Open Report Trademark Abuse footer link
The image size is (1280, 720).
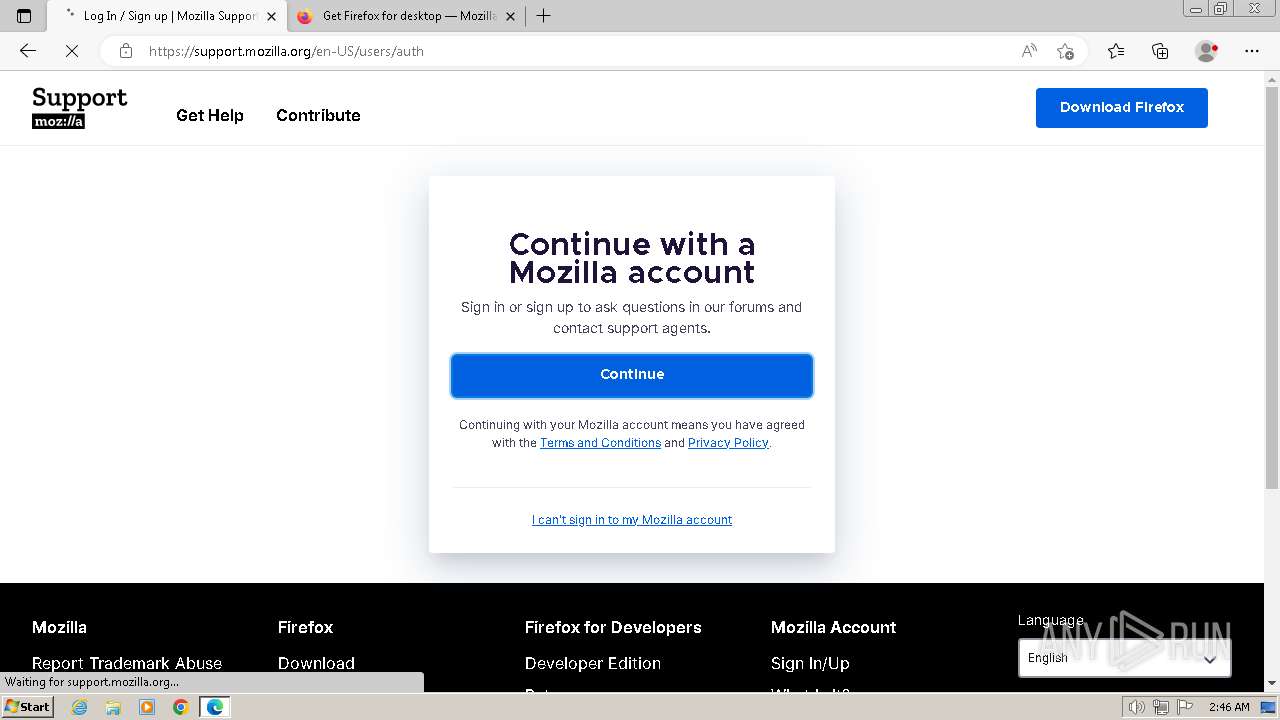pos(127,663)
